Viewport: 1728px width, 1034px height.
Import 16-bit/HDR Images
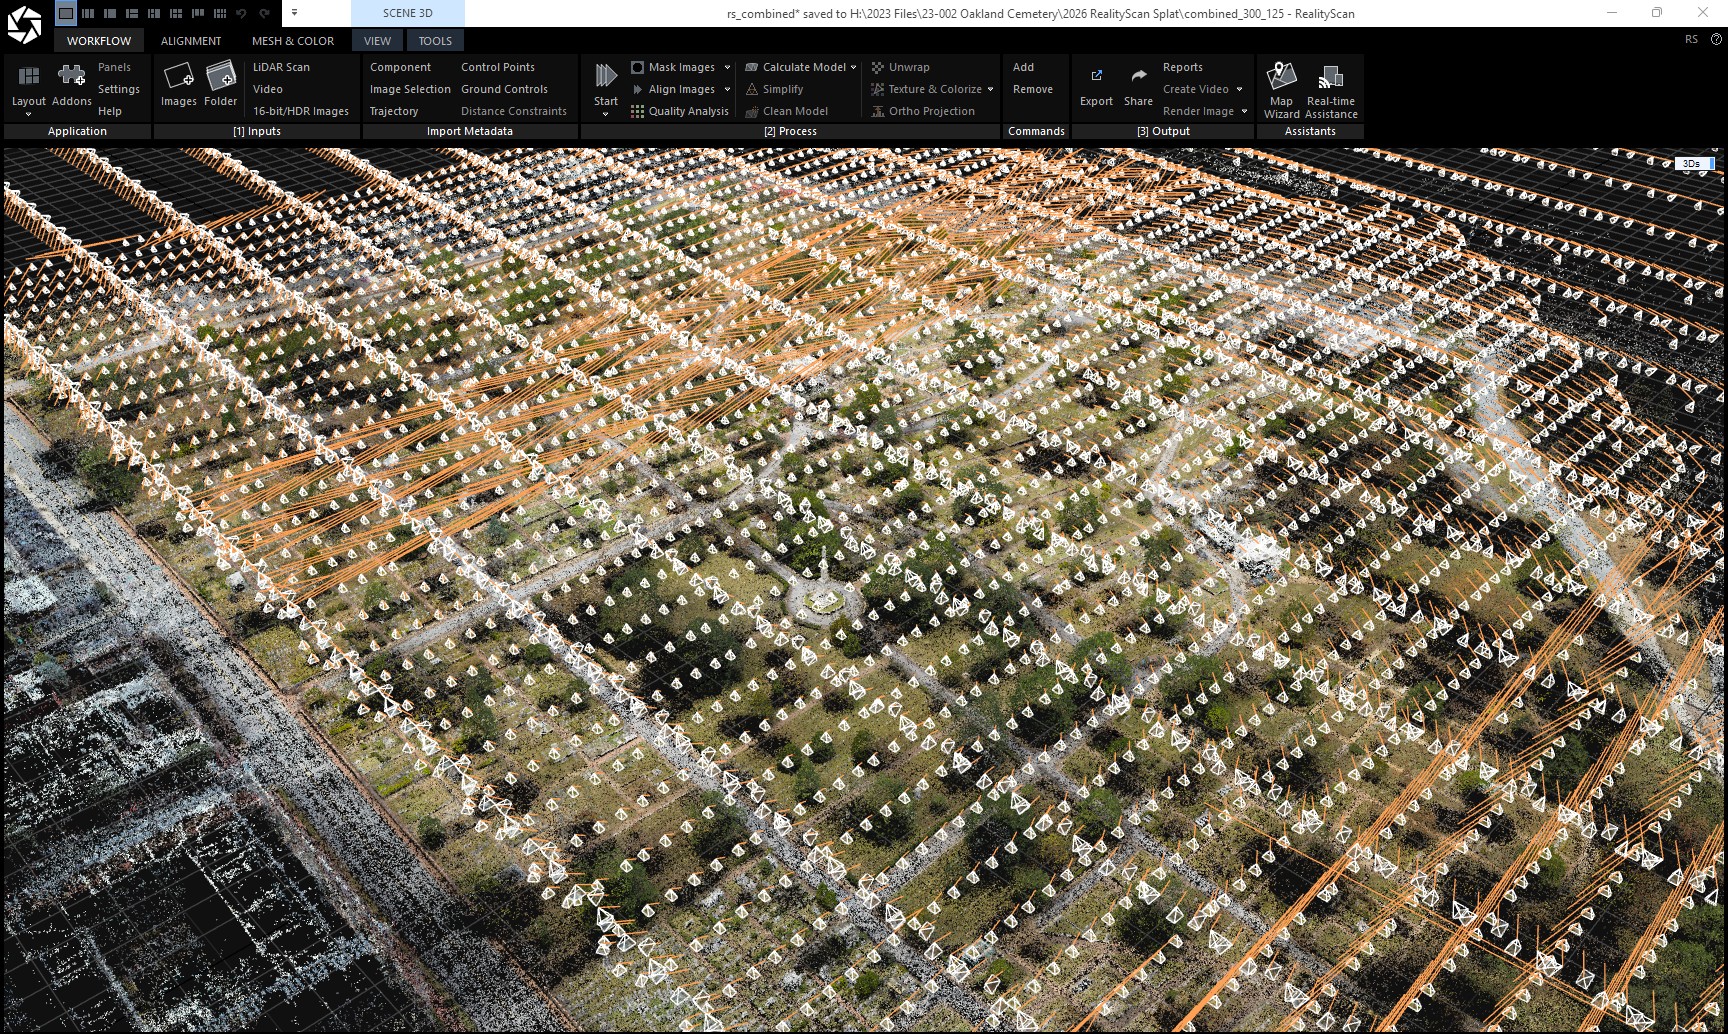coord(301,111)
